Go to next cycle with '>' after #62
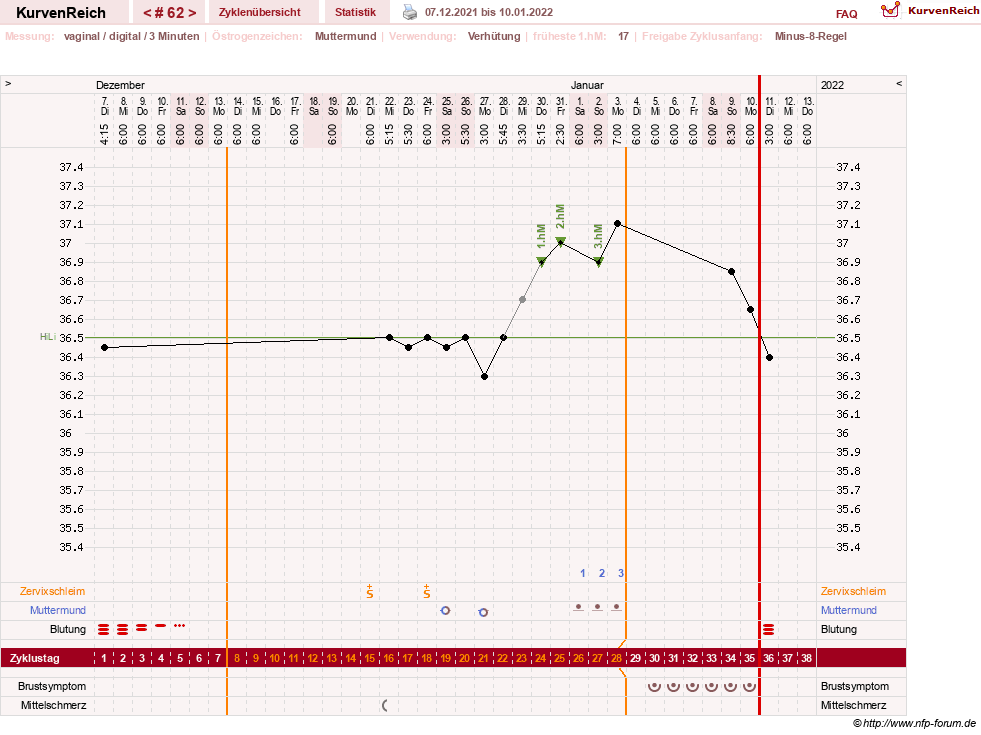The width and height of the screenshot is (981, 735). coord(192,13)
